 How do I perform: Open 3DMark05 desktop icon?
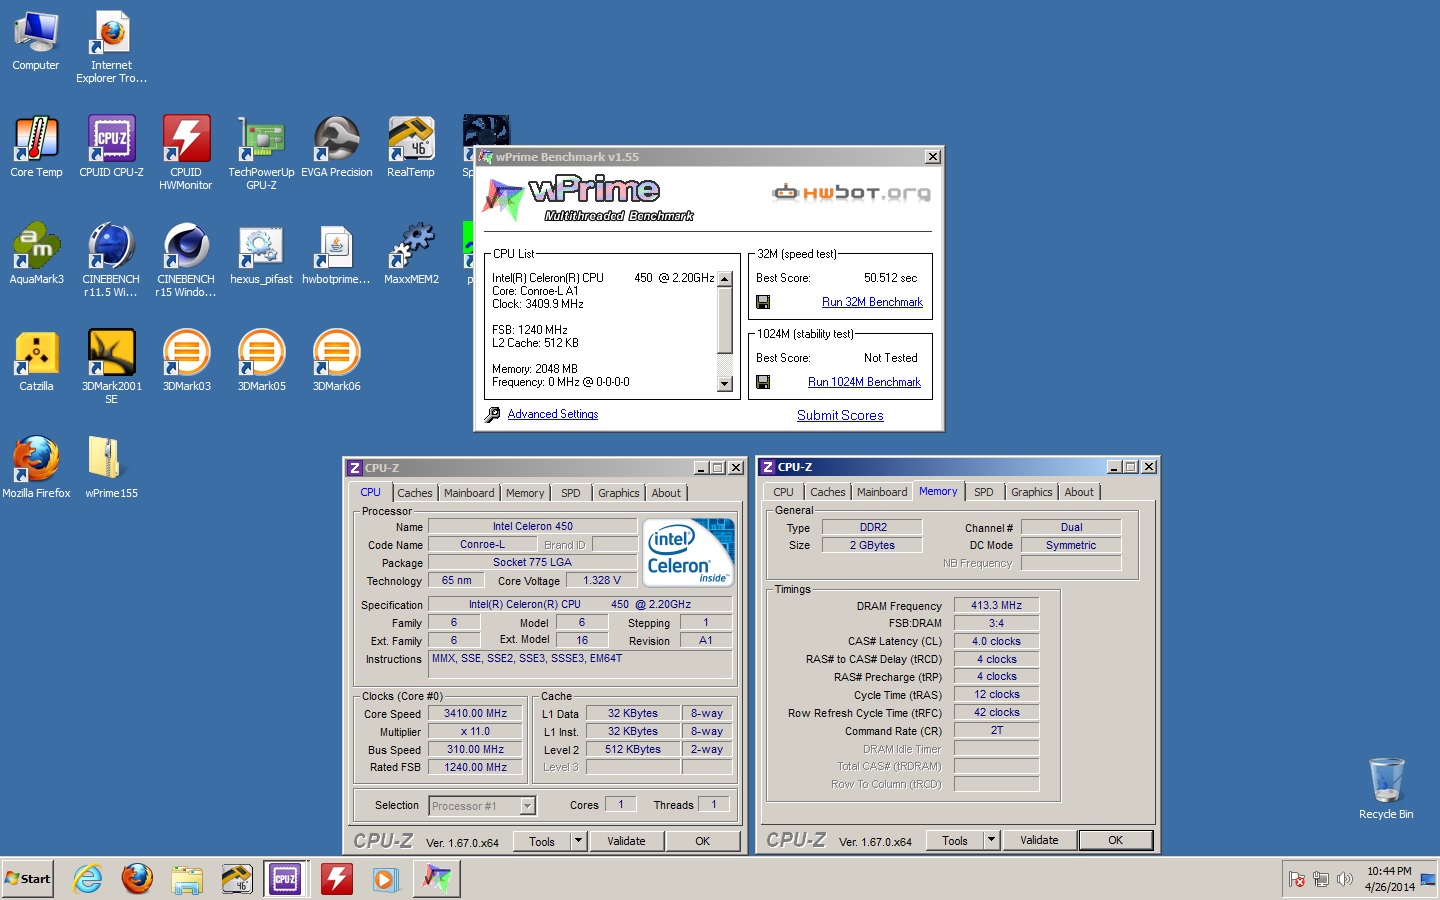(261, 361)
